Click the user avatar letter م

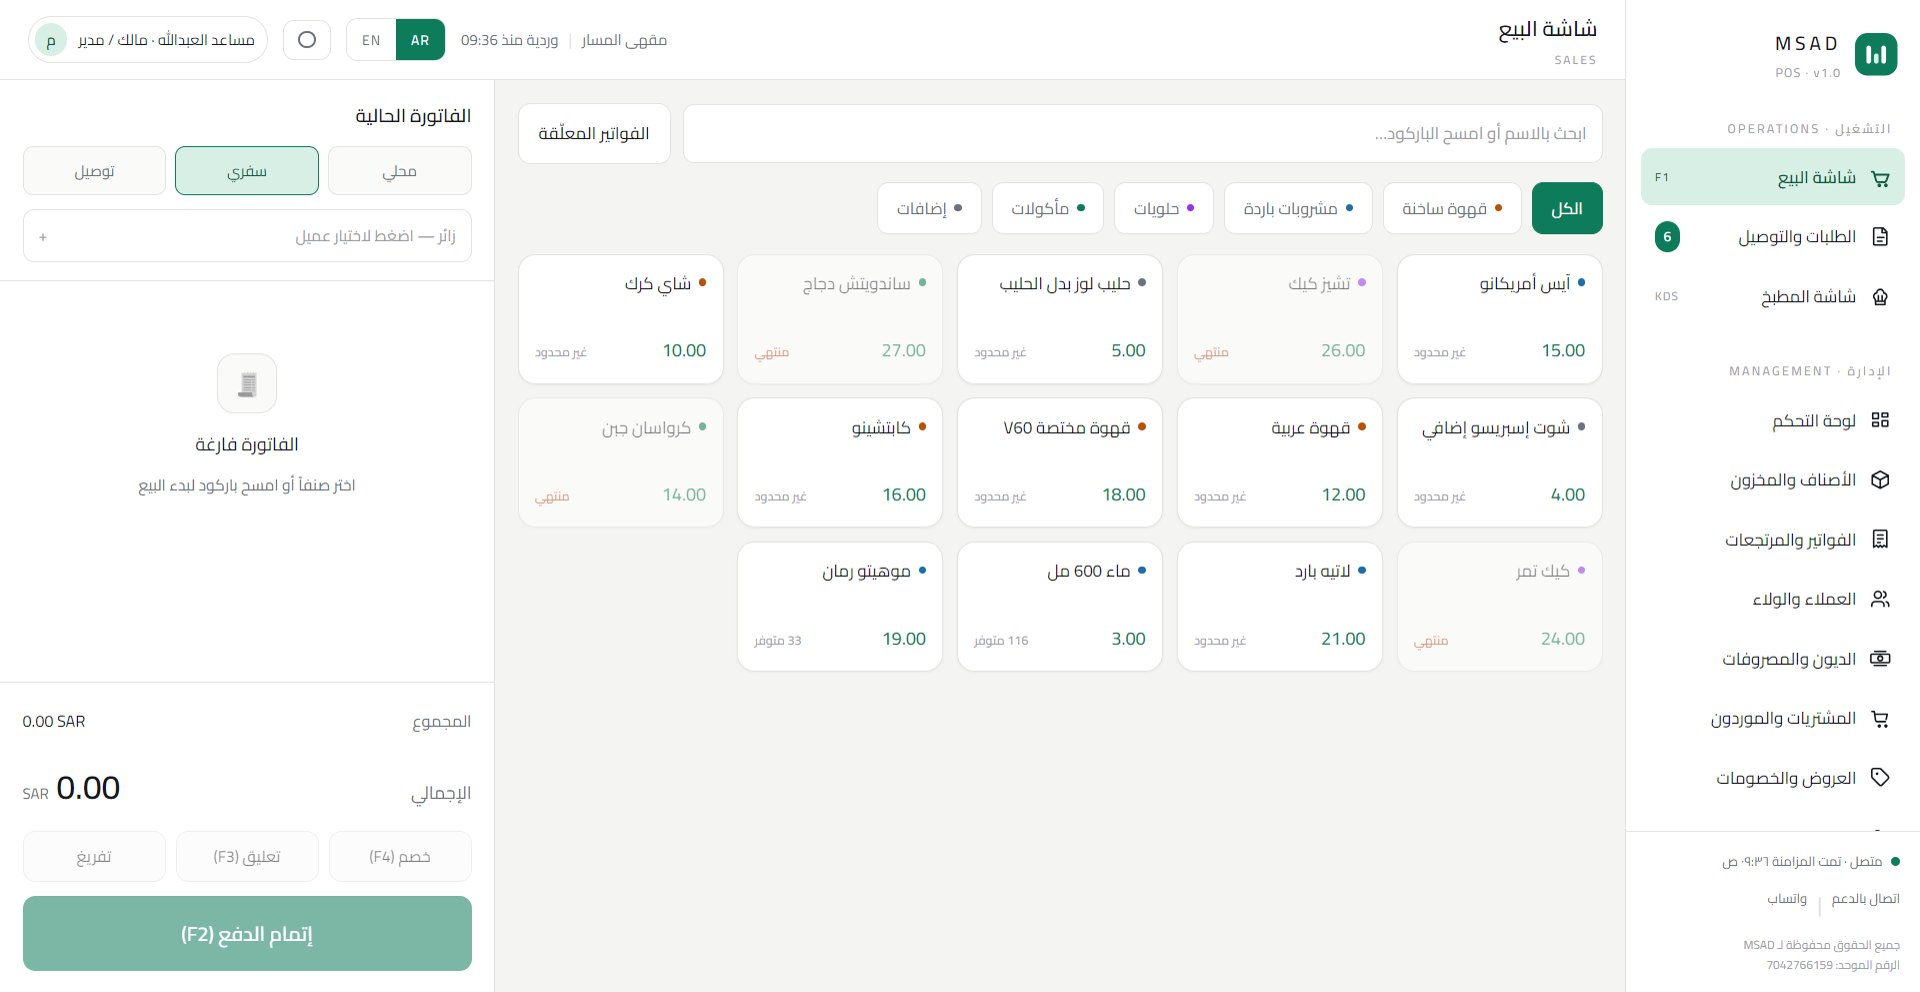pos(51,40)
